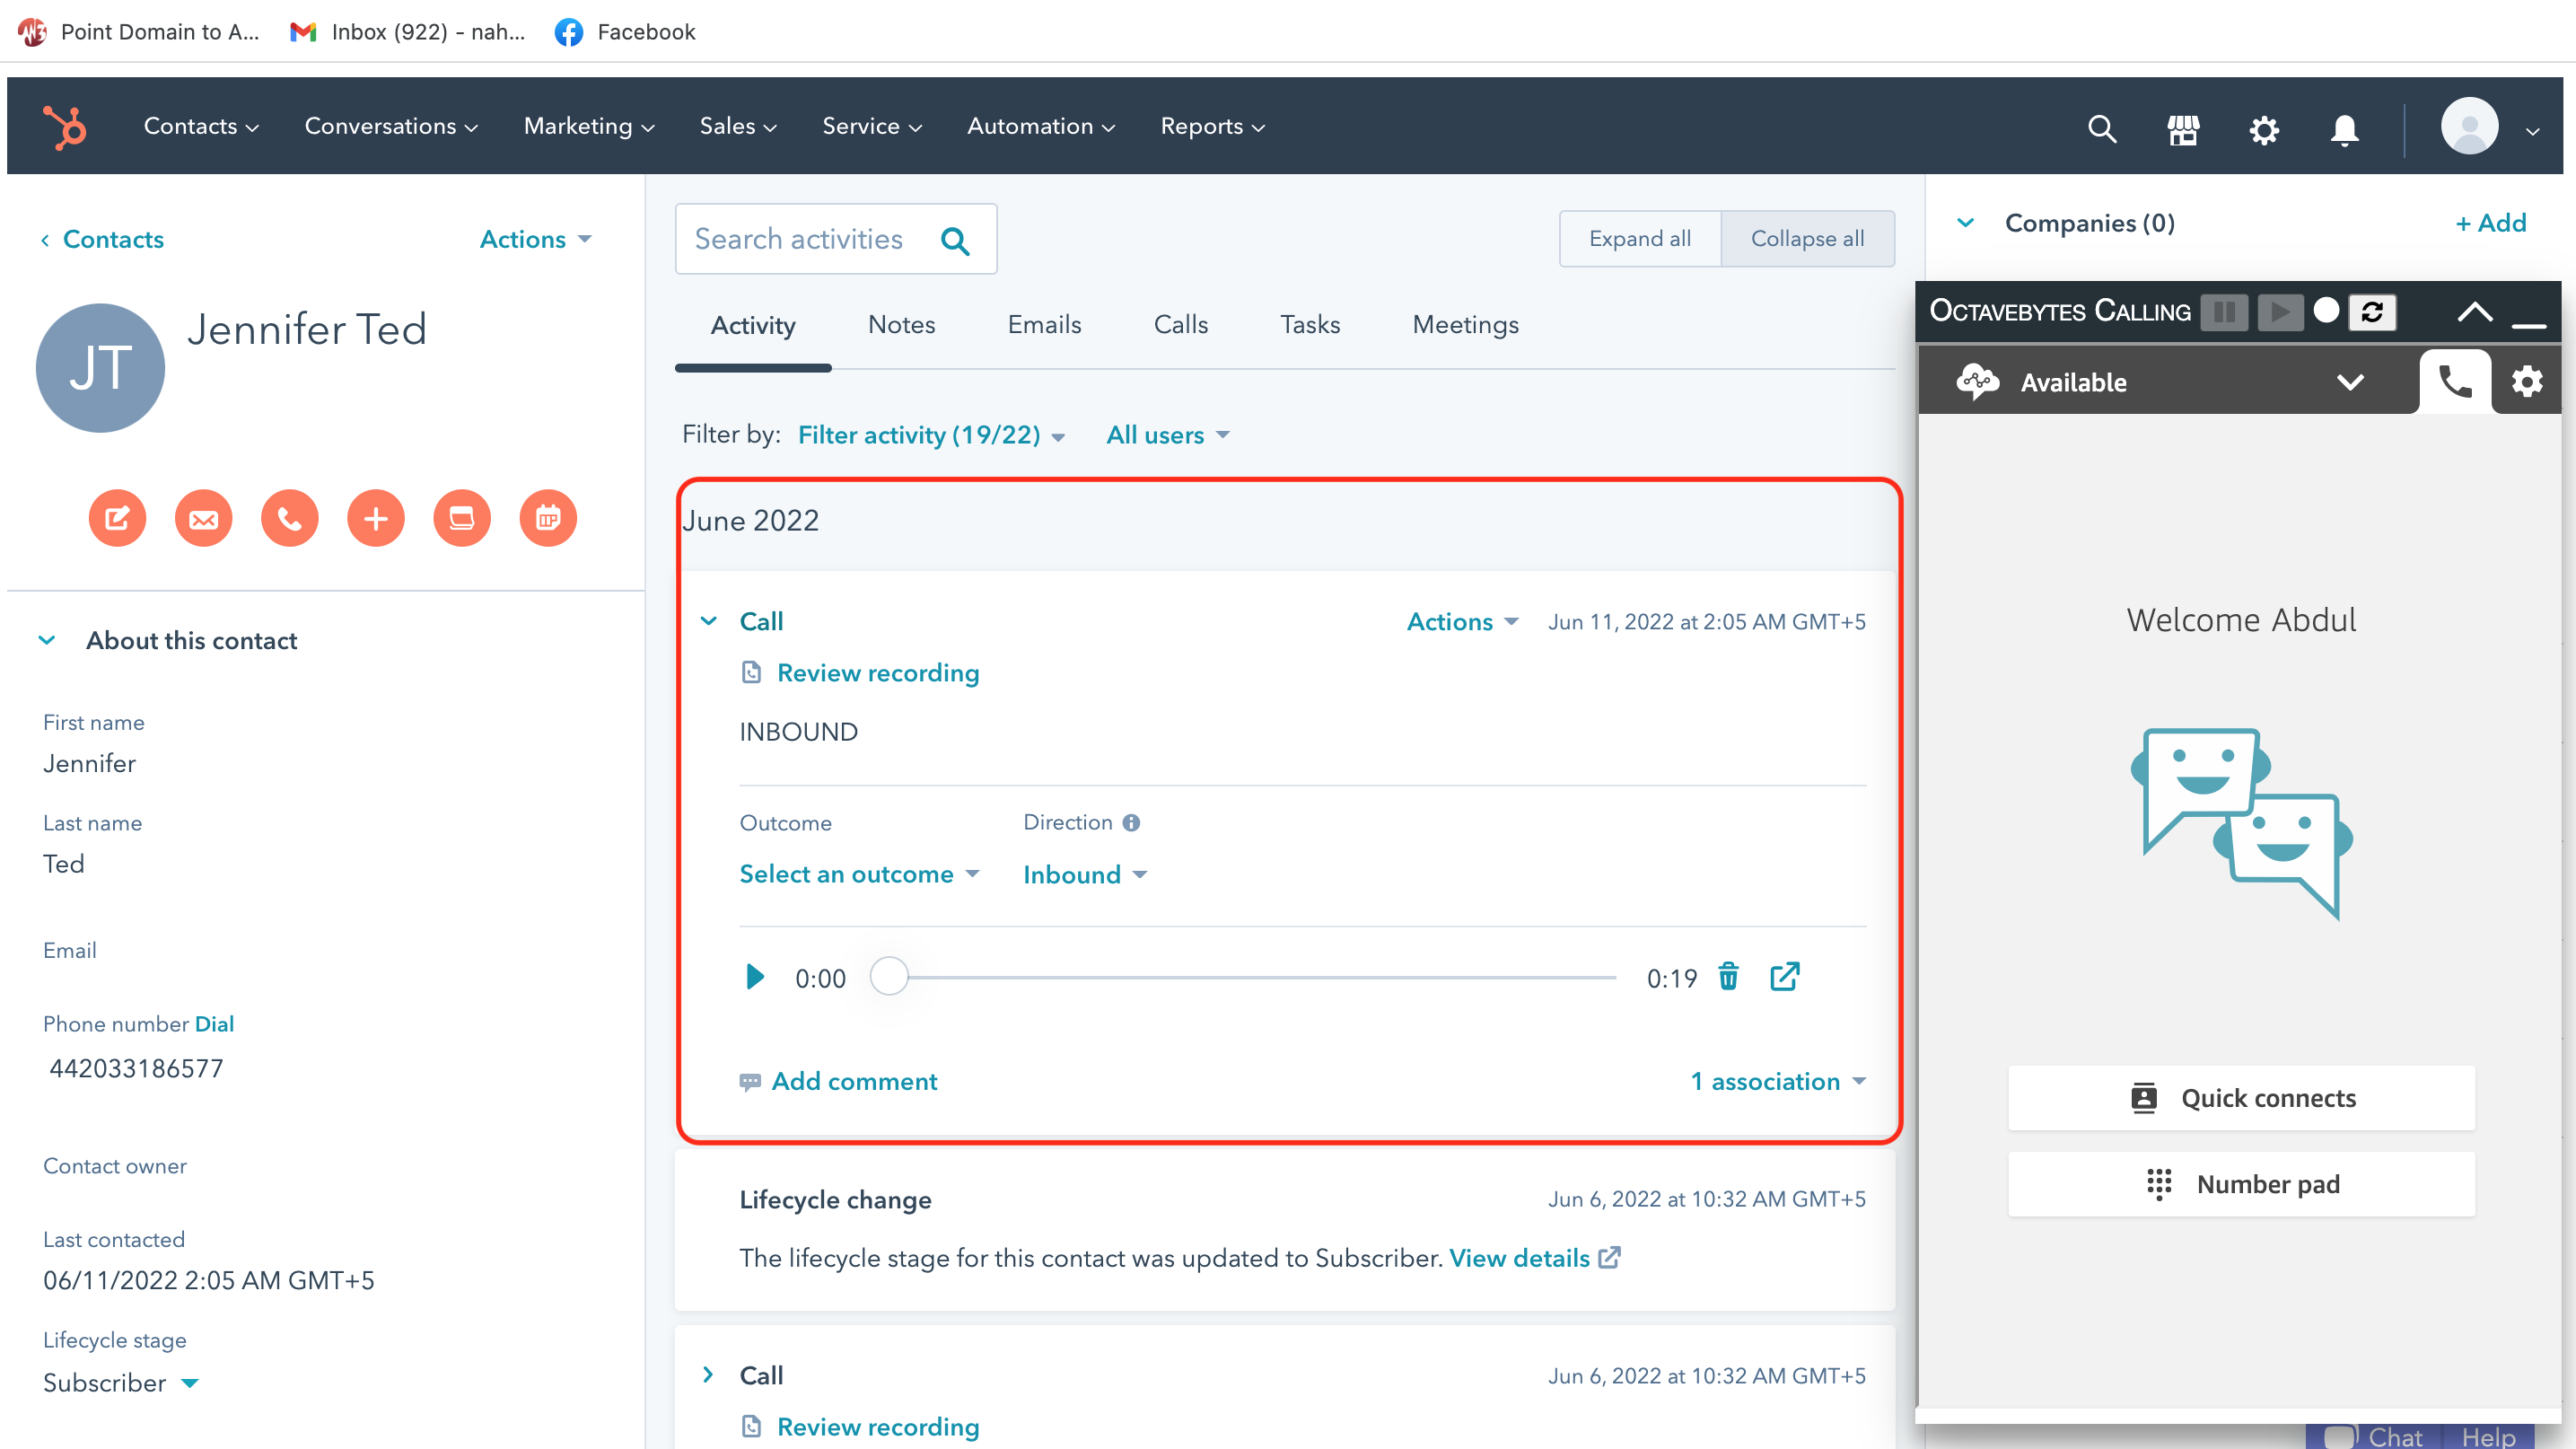
Task: Change call direction from the Inbound dropdown
Action: (x=1084, y=874)
